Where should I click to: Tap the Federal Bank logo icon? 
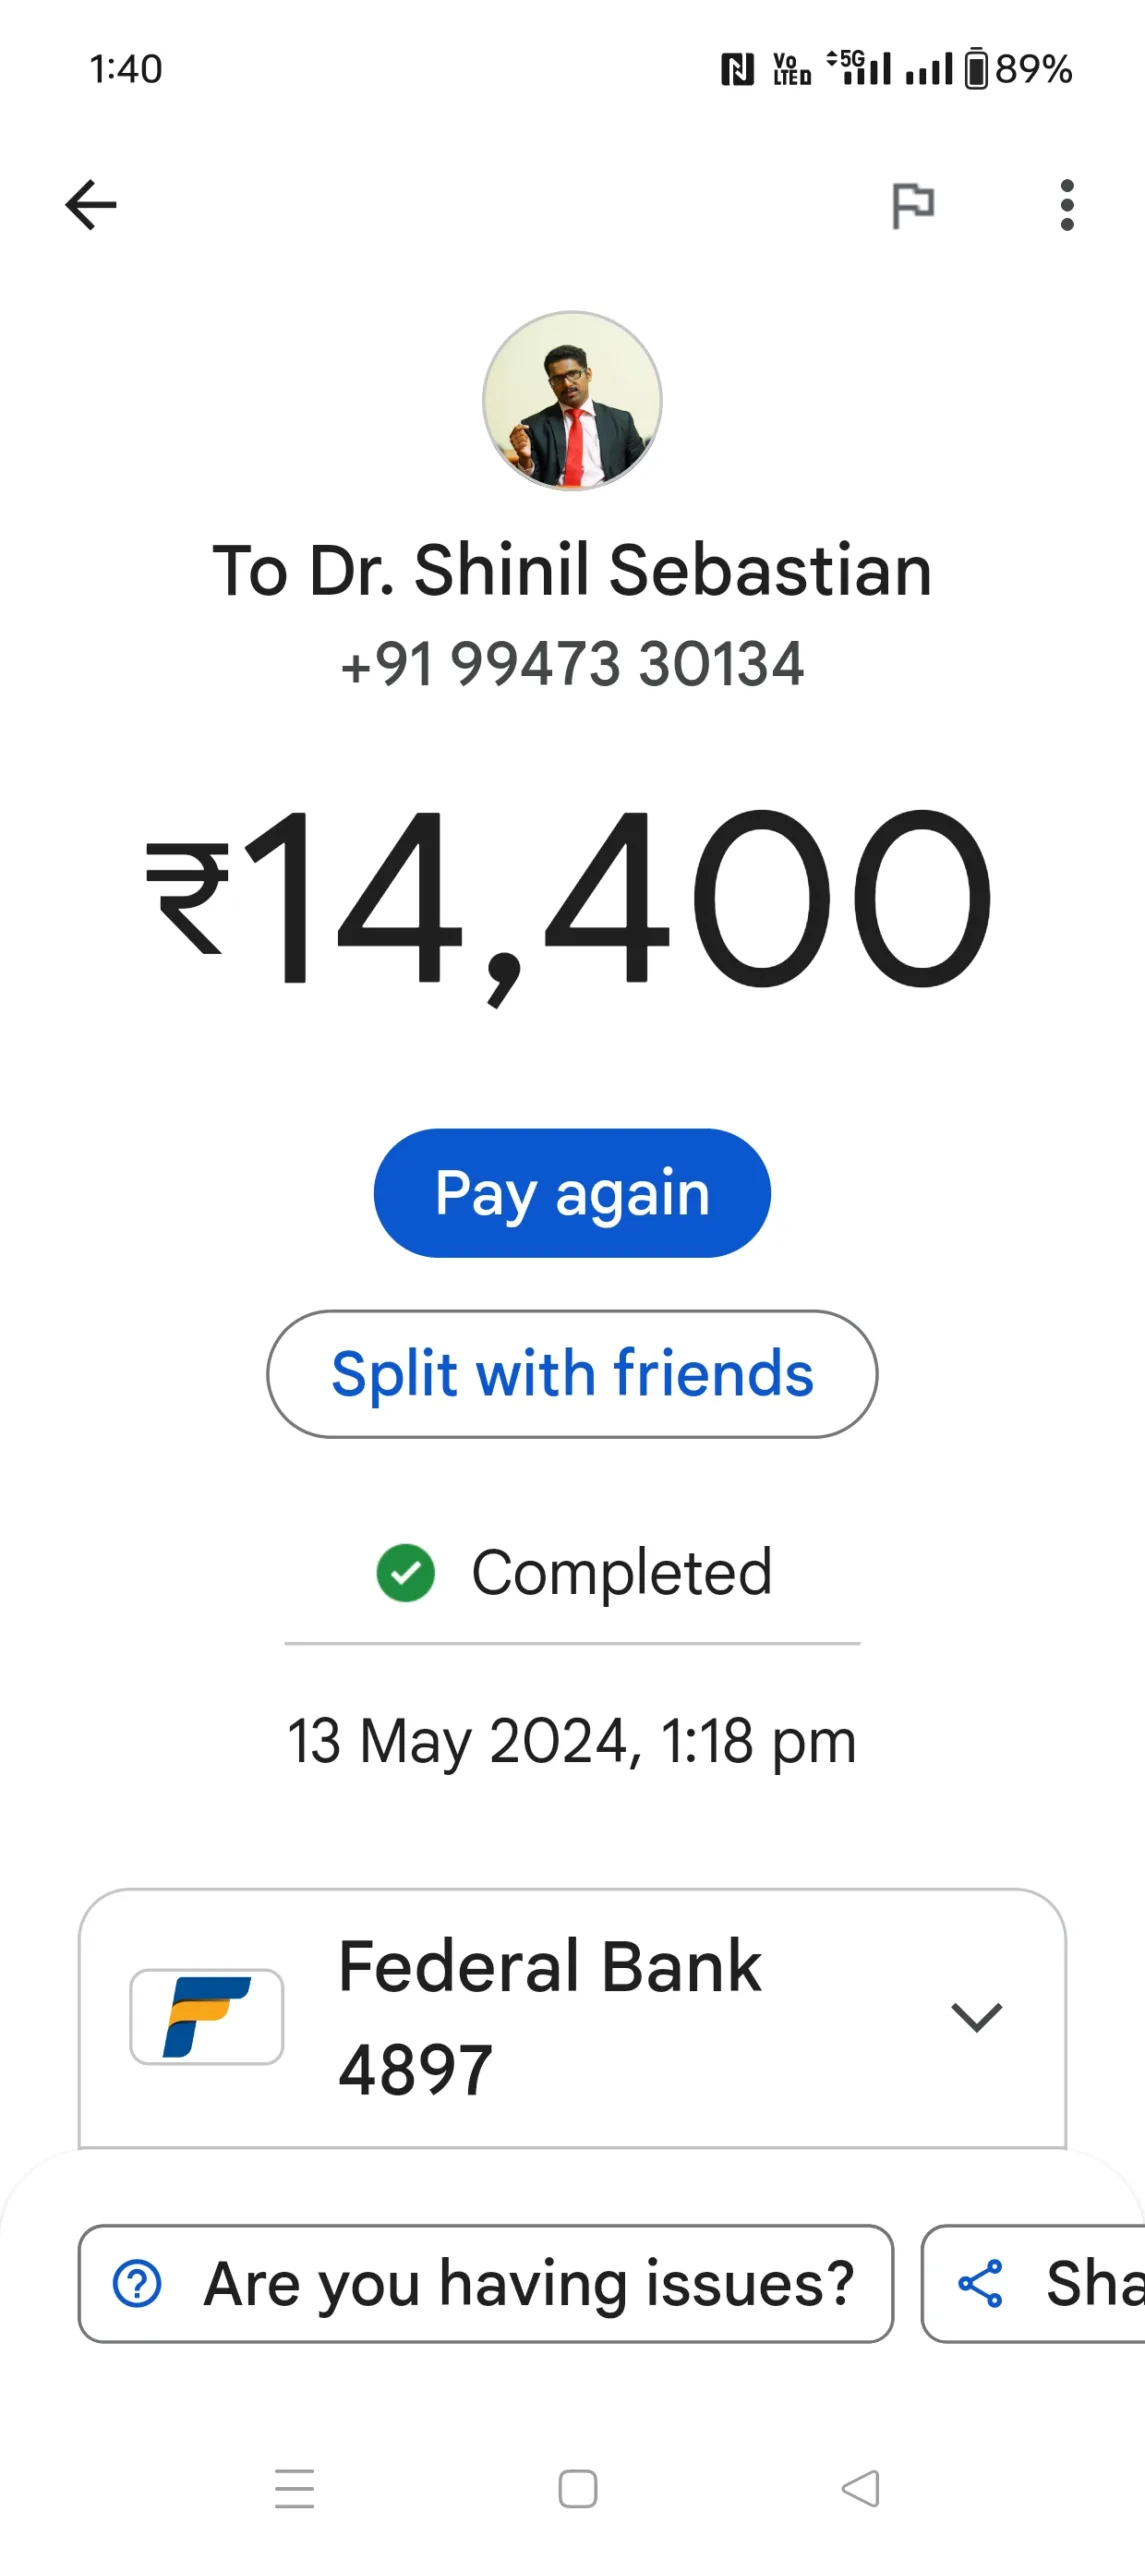pos(207,2017)
